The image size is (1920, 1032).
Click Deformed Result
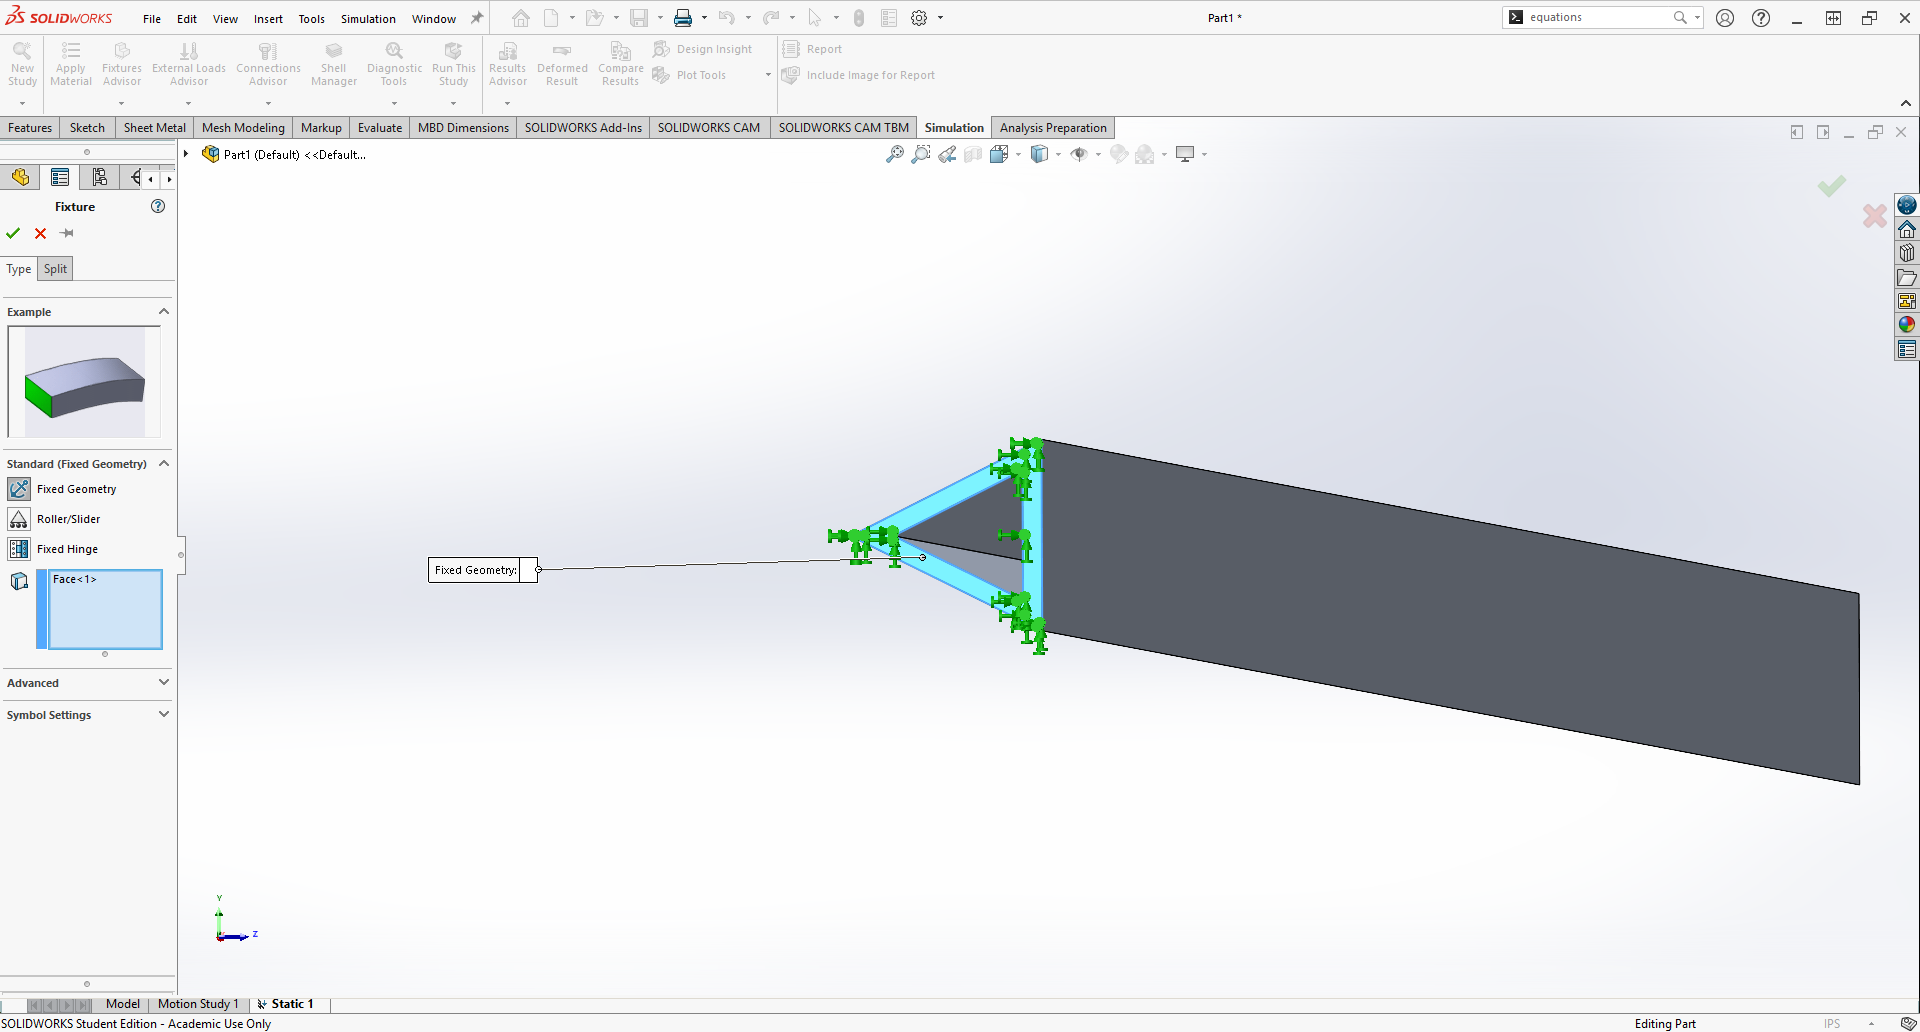click(x=562, y=65)
